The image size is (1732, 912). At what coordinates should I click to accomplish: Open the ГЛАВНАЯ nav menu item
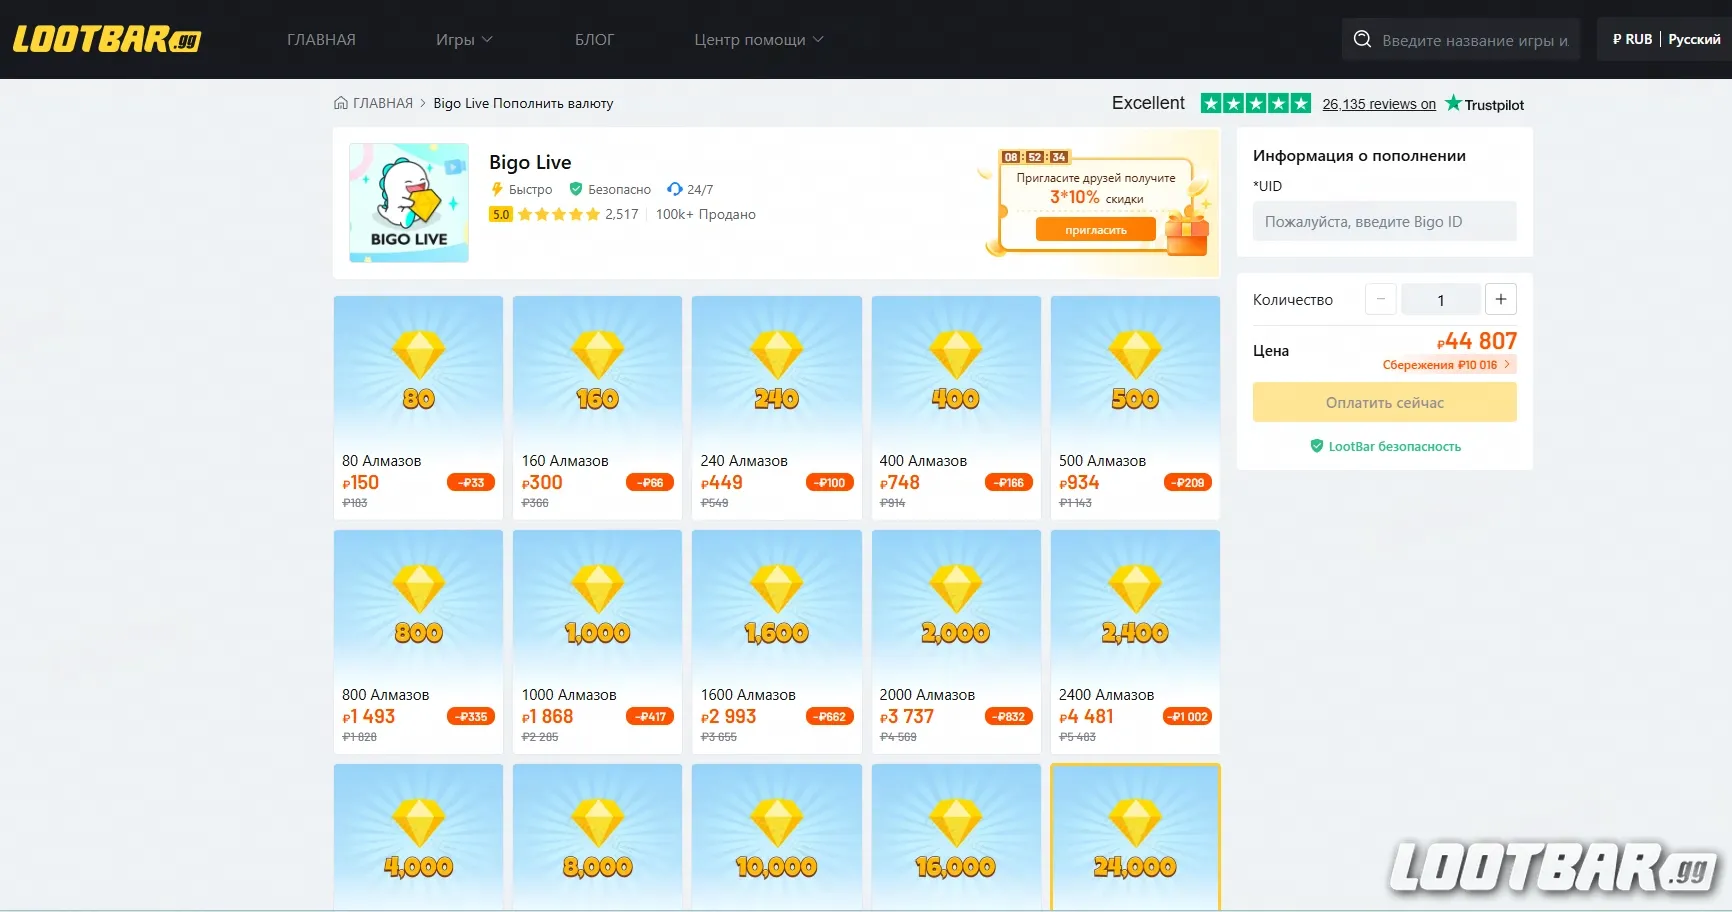[321, 40]
